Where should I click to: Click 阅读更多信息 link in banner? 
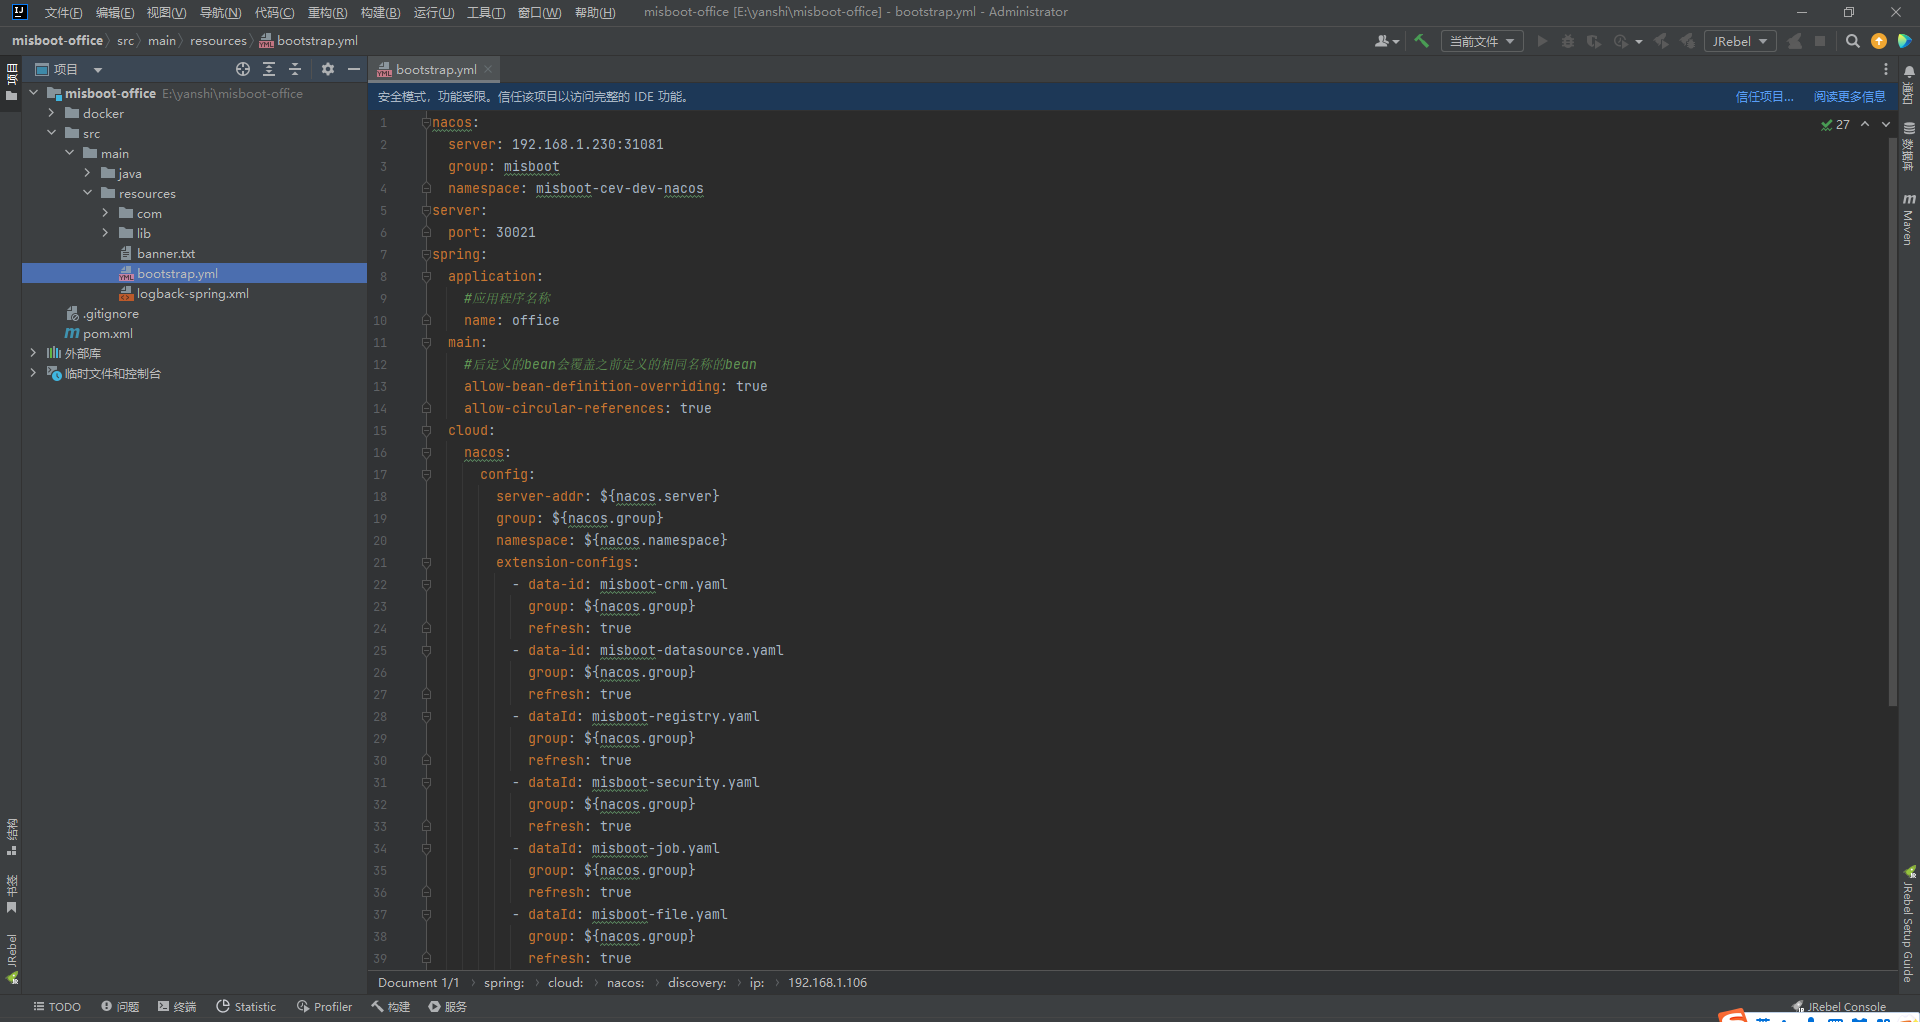coord(1849,97)
